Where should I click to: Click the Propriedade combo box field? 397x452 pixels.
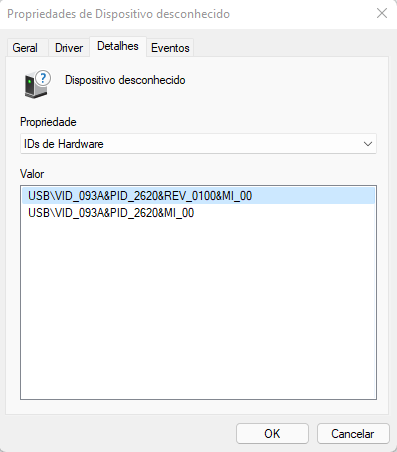pos(198,144)
